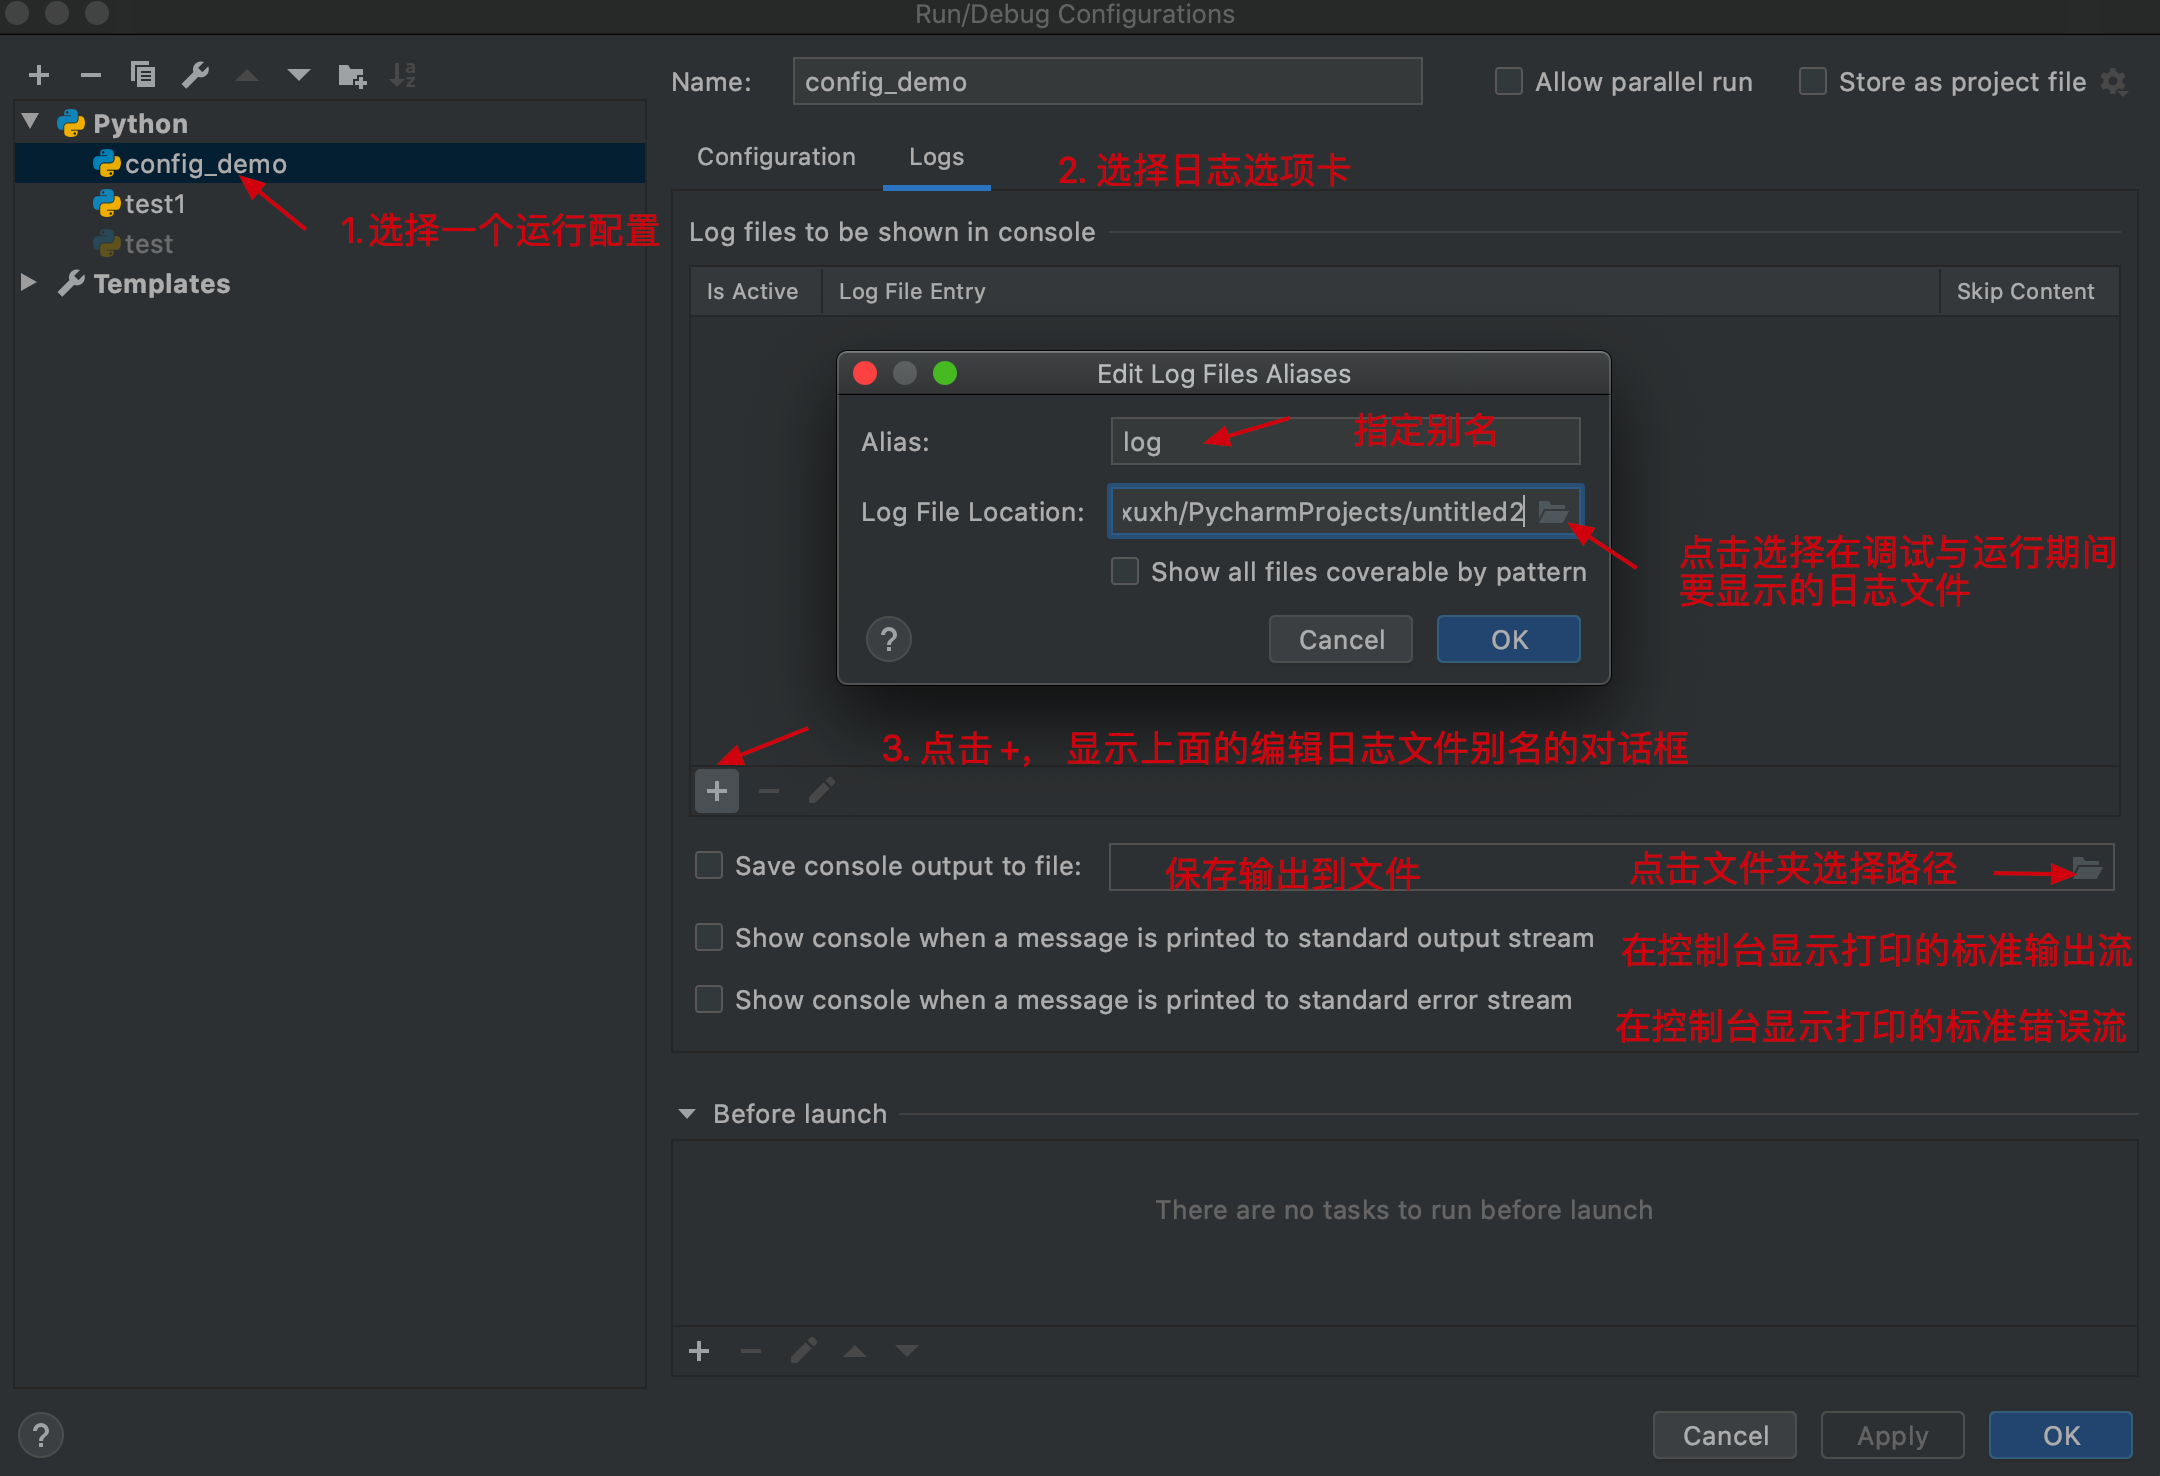Remove the selected run configuration

[x=91, y=75]
